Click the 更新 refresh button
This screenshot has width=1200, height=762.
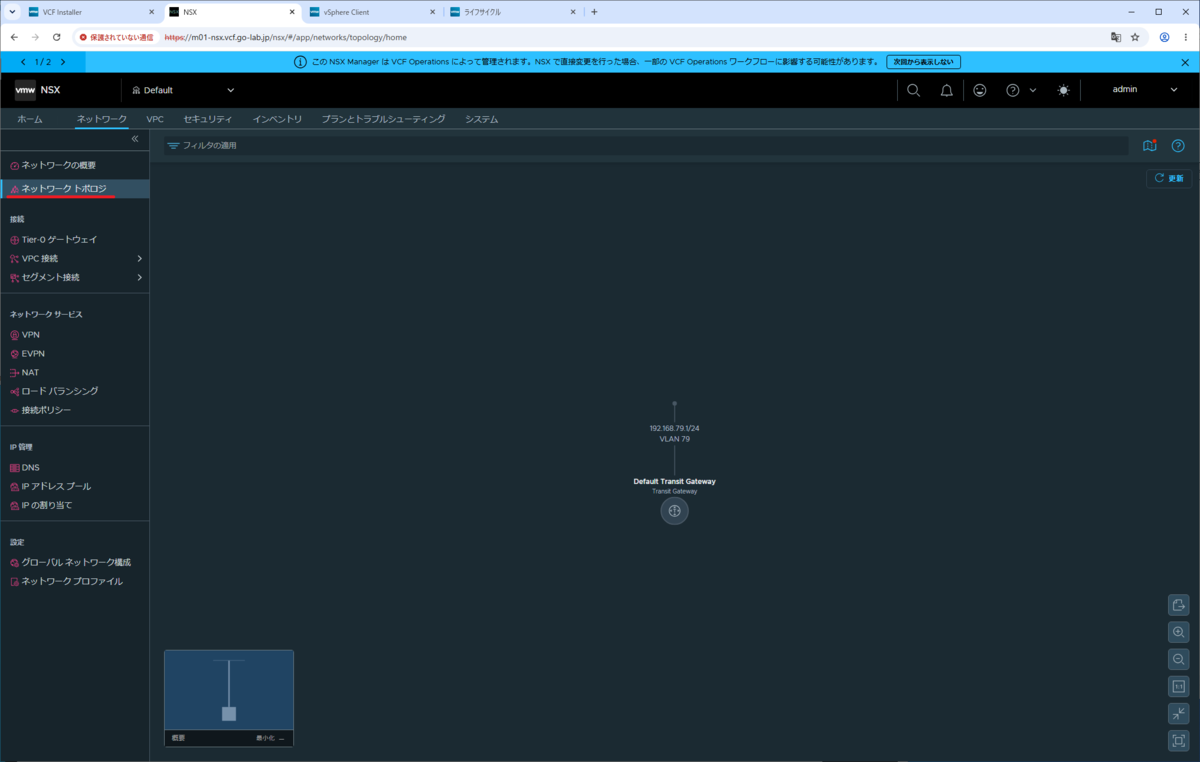point(1169,178)
